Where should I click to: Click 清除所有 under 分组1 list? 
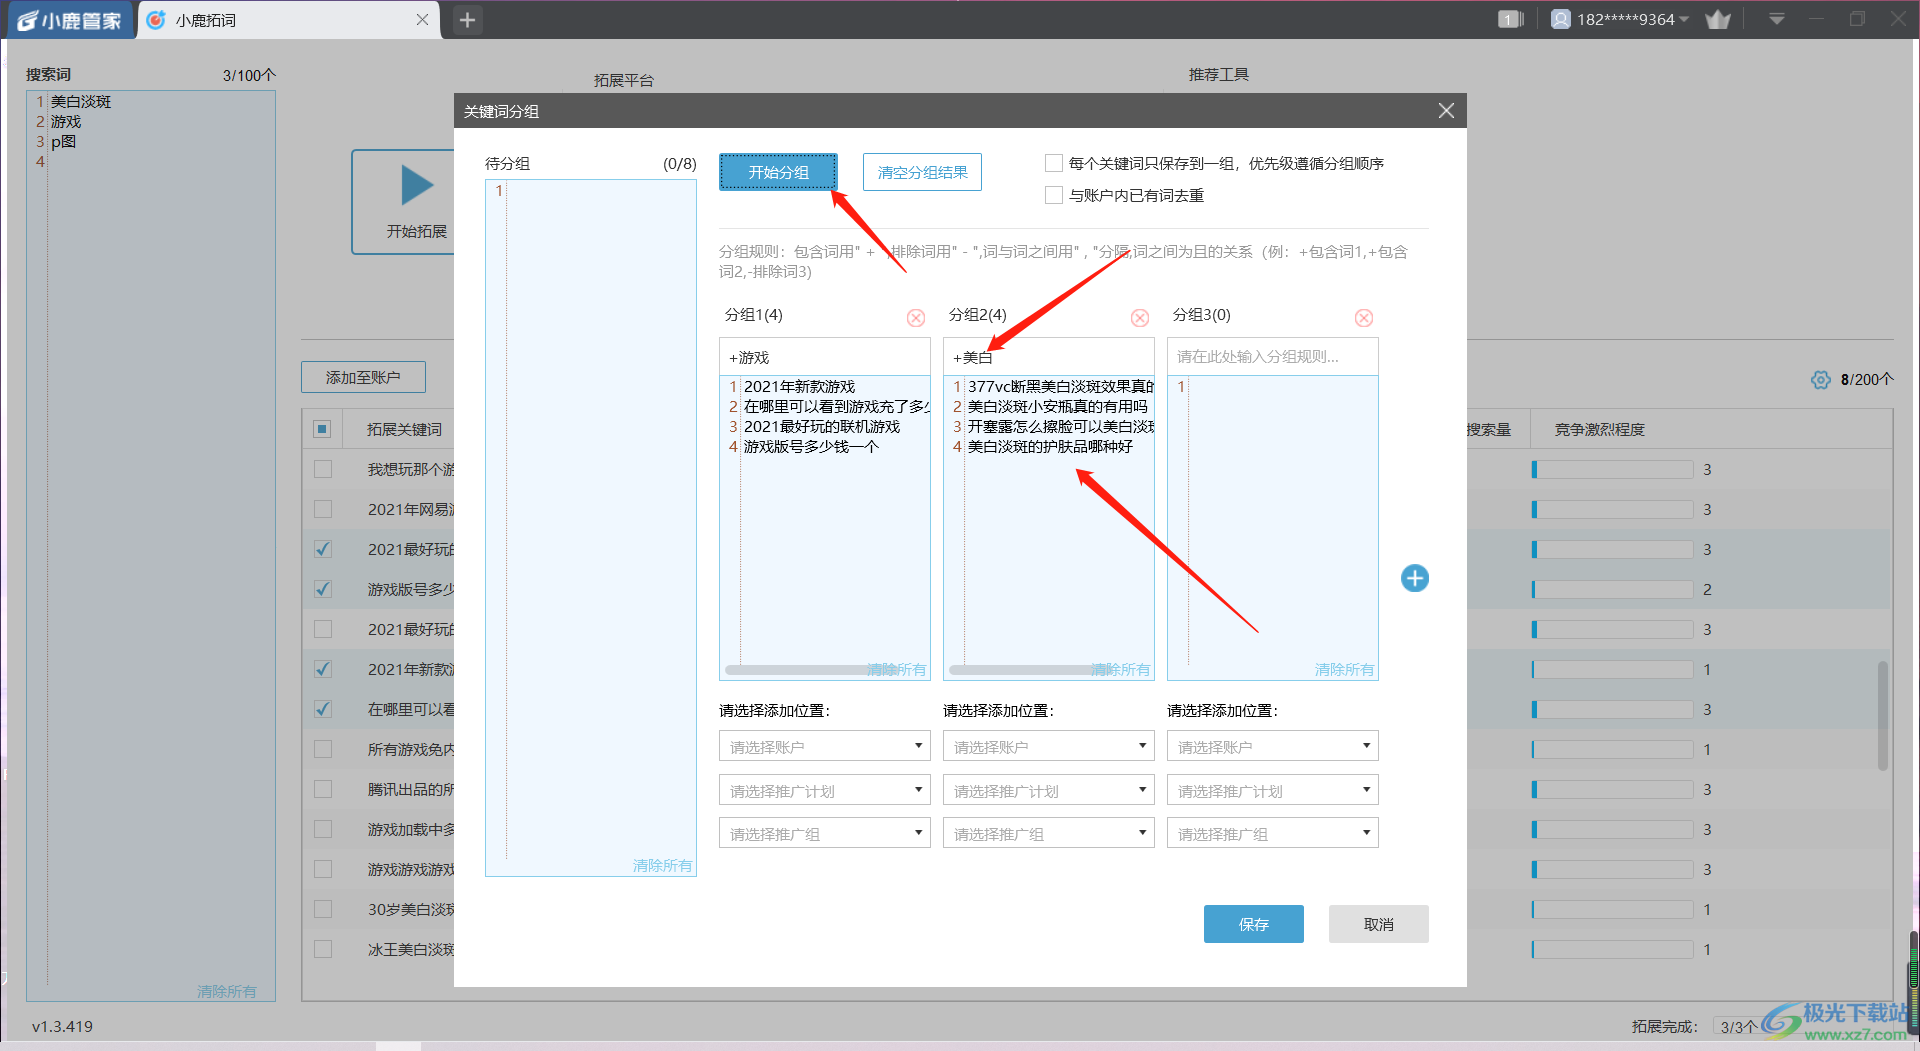point(896,669)
